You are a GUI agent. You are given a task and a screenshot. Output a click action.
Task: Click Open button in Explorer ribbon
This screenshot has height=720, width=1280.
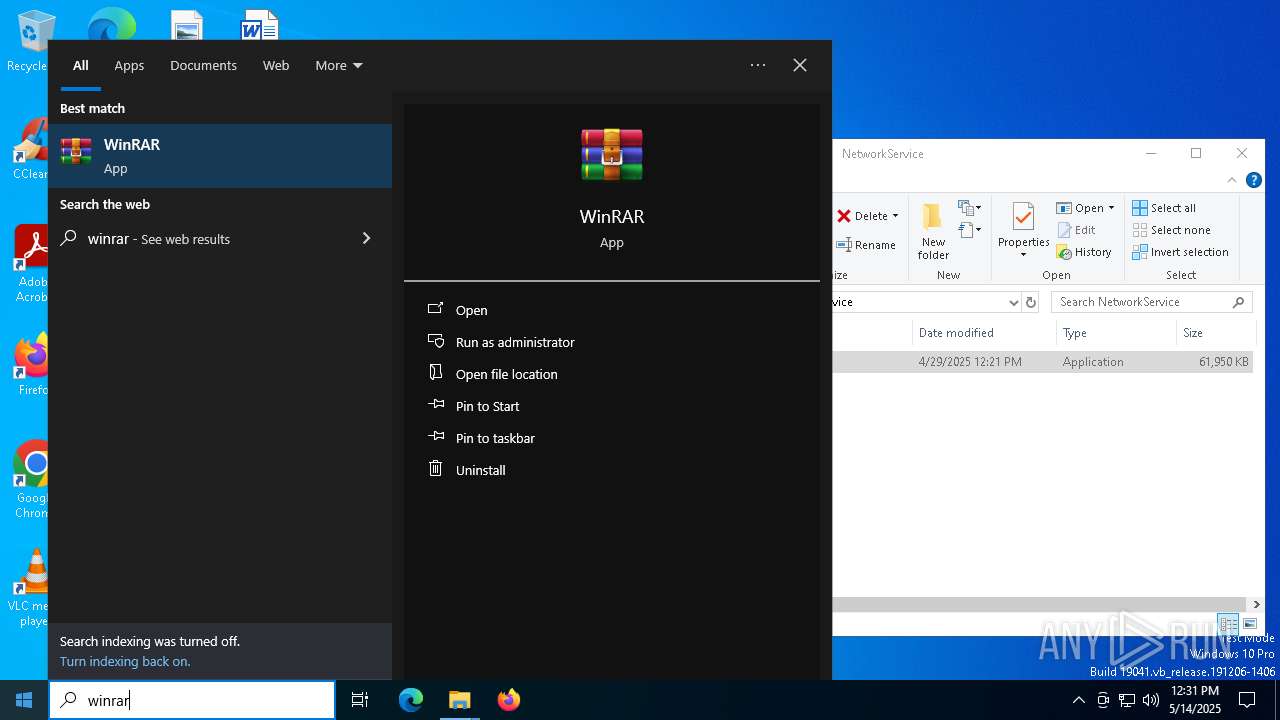pyautogui.click(x=1080, y=208)
